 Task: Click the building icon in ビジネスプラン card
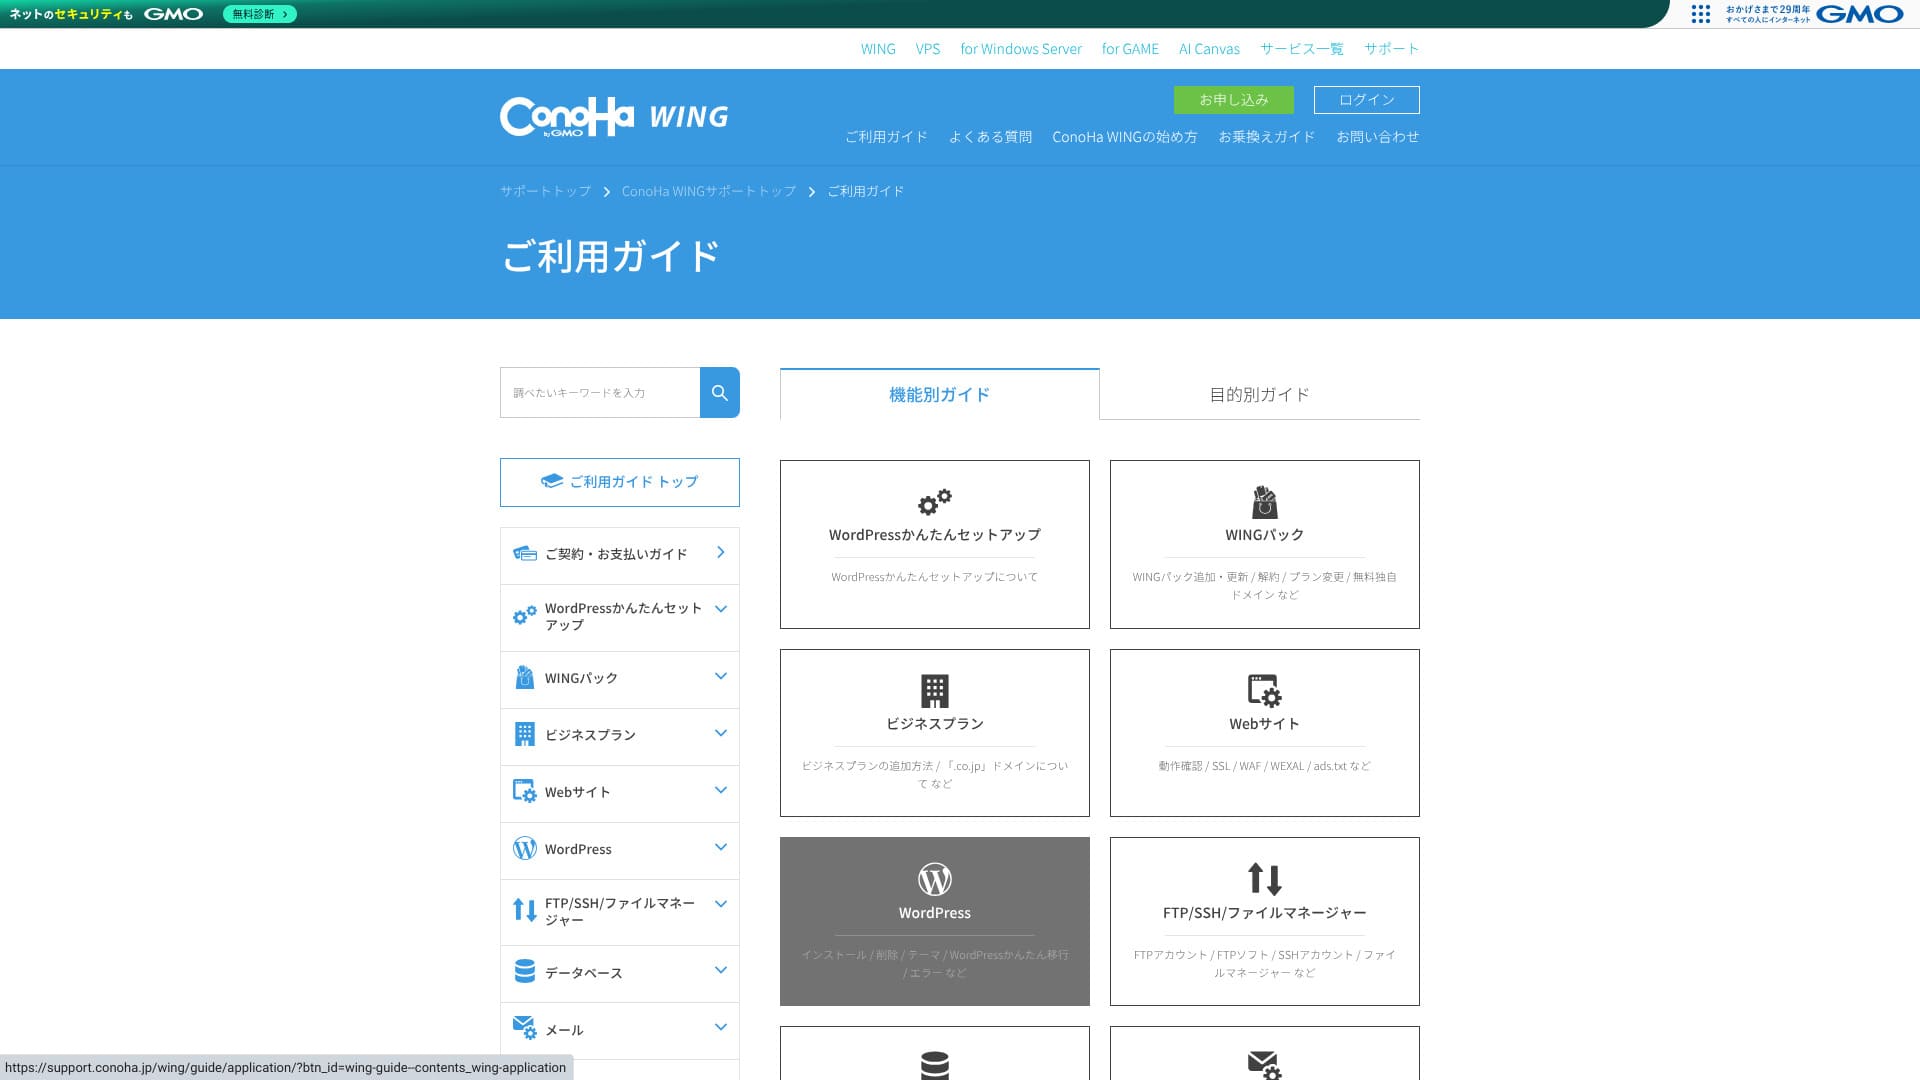934,690
